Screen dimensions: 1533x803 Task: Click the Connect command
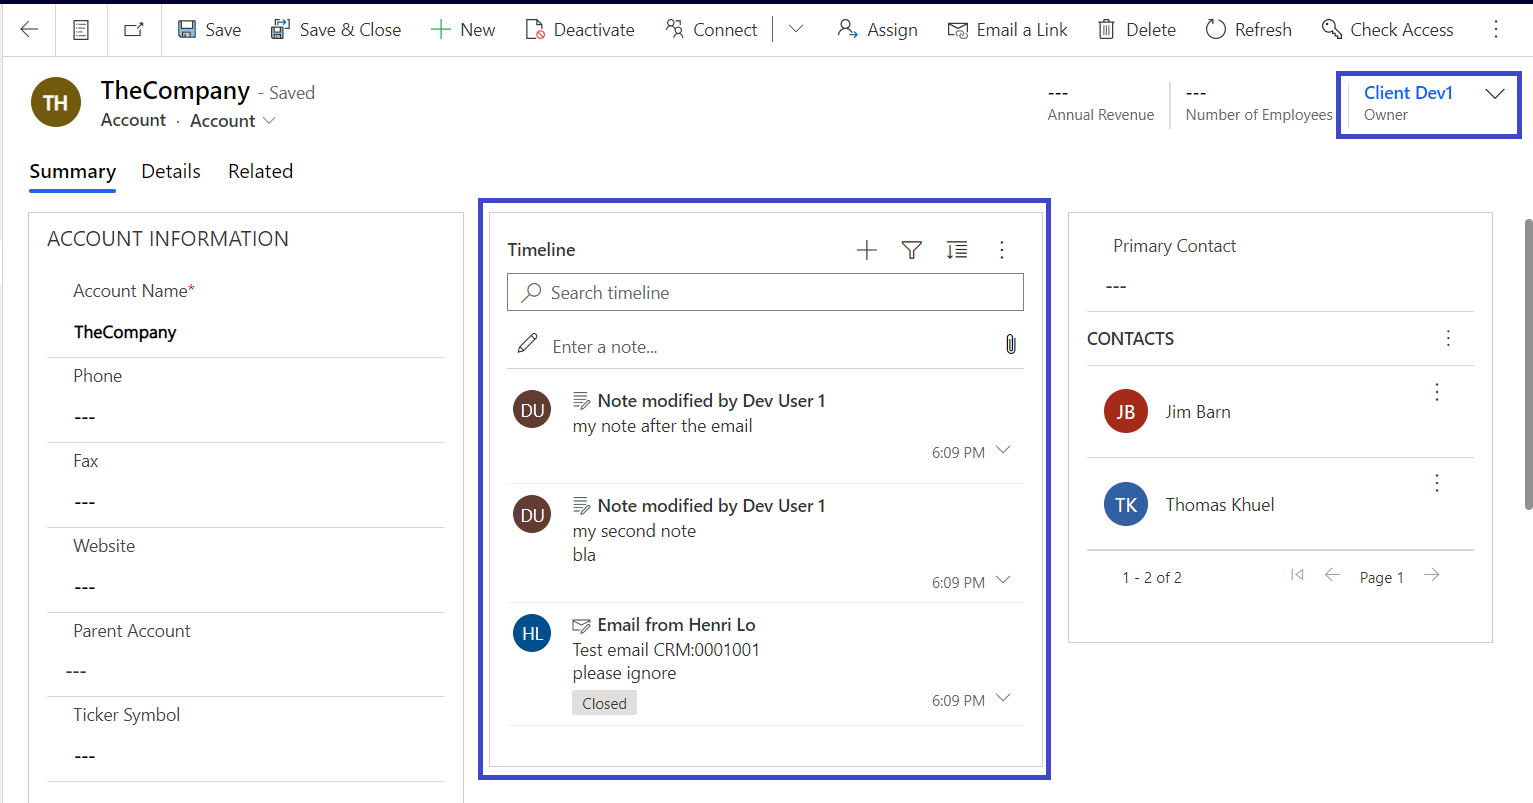click(x=711, y=29)
